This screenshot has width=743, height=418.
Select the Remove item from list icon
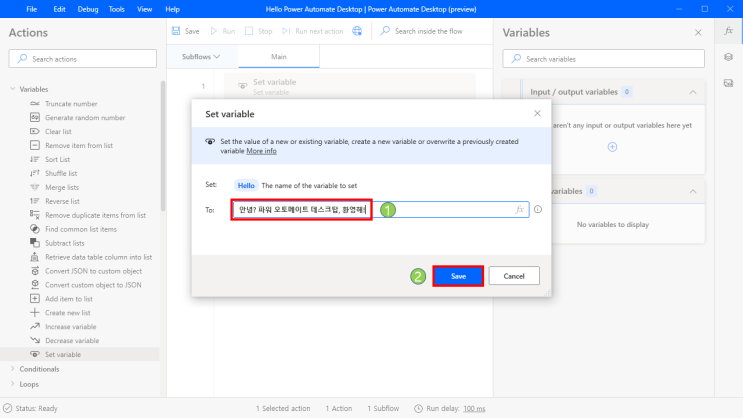(x=35, y=145)
